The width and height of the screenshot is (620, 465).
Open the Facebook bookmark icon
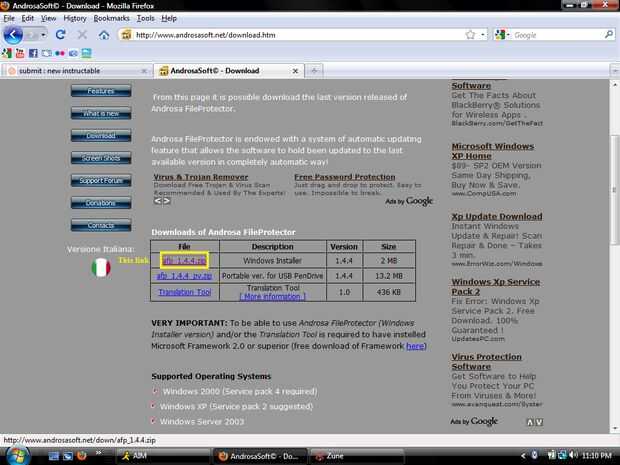[33, 53]
